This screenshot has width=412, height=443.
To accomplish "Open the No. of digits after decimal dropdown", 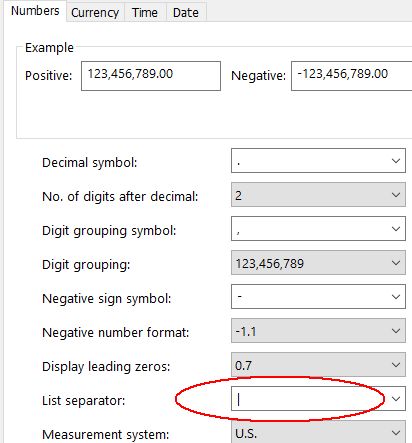I will point(318,195).
